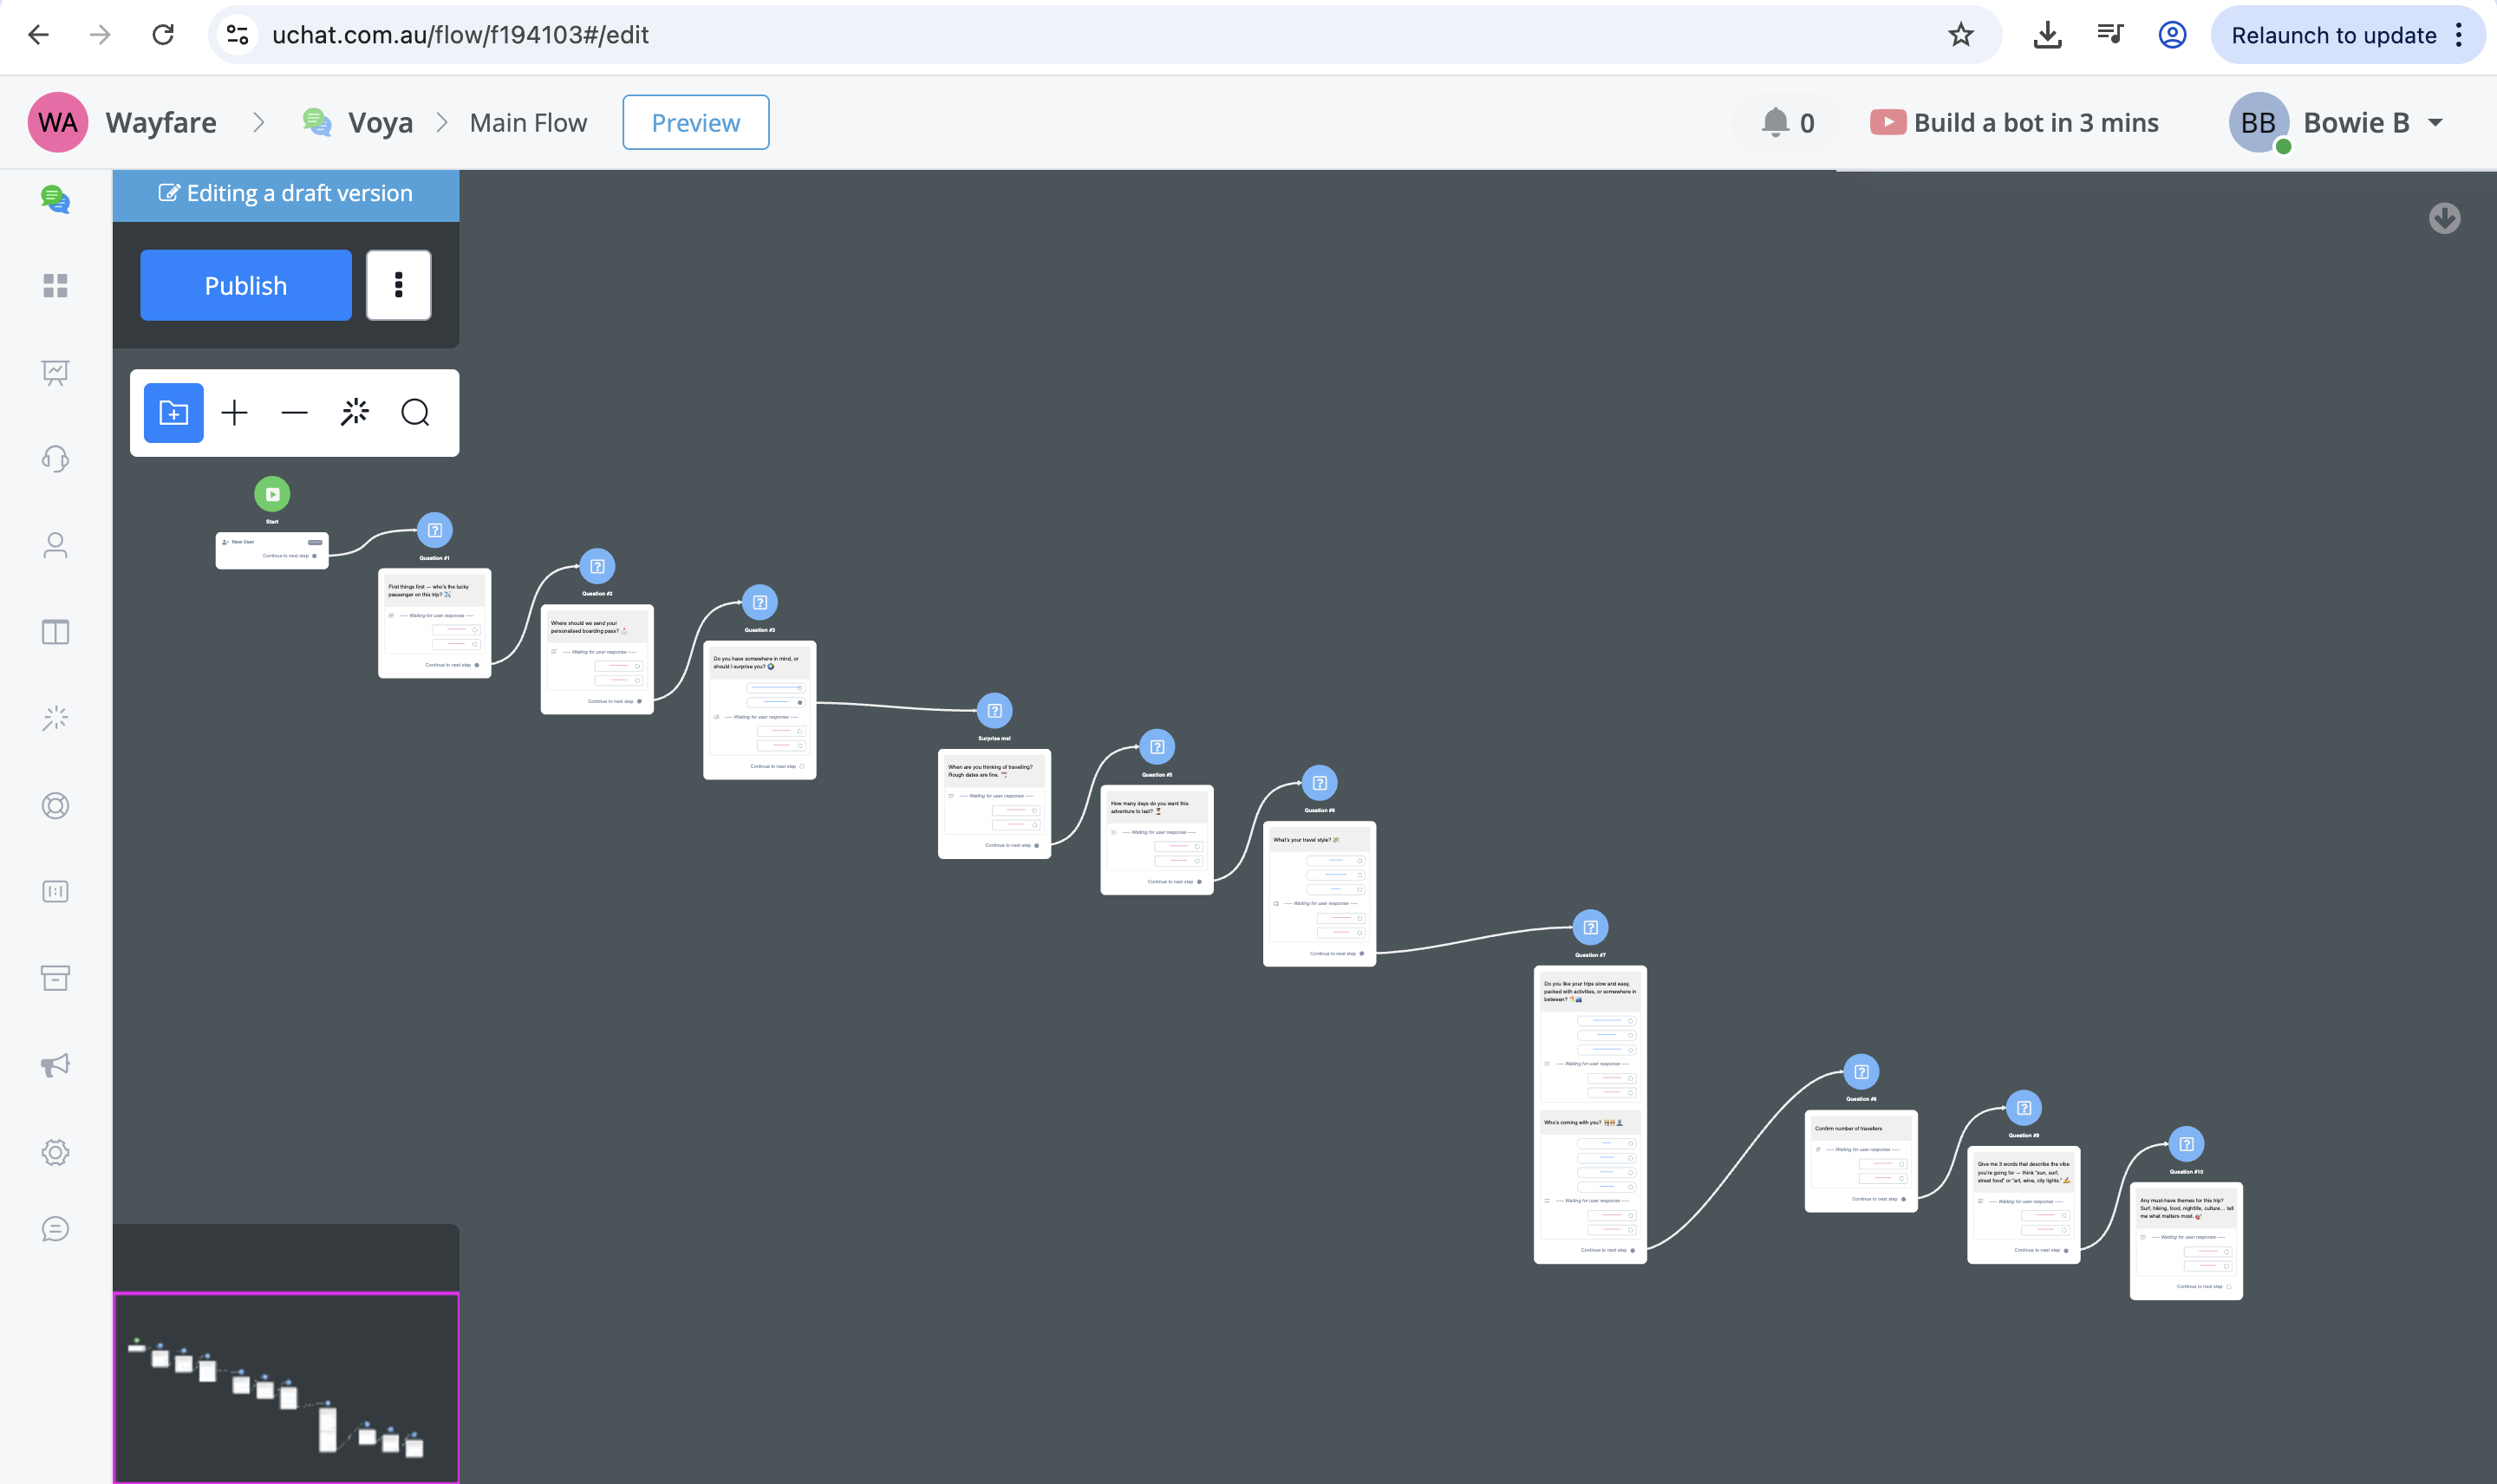Click 'Where should we send your personalised boarding pass' card

click(597, 659)
